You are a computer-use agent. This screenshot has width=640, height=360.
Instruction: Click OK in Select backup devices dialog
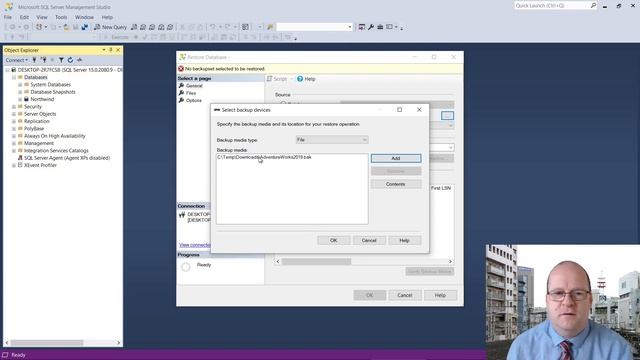[333, 240]
